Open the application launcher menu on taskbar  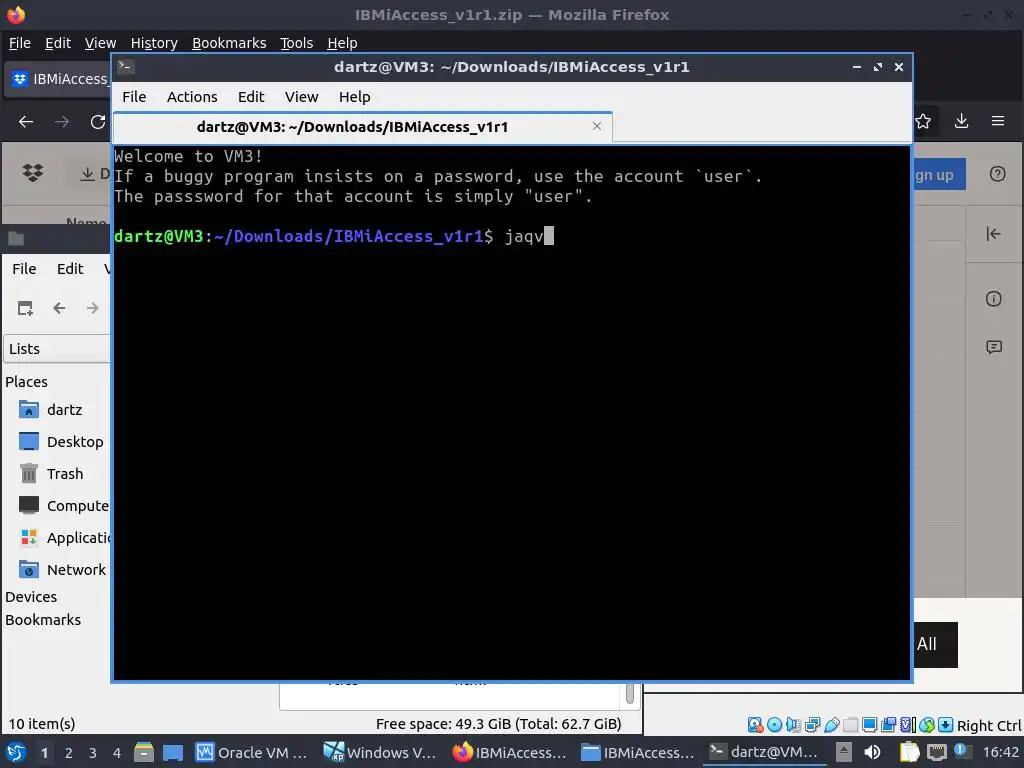pyautogui.click(x=16, y=753)
